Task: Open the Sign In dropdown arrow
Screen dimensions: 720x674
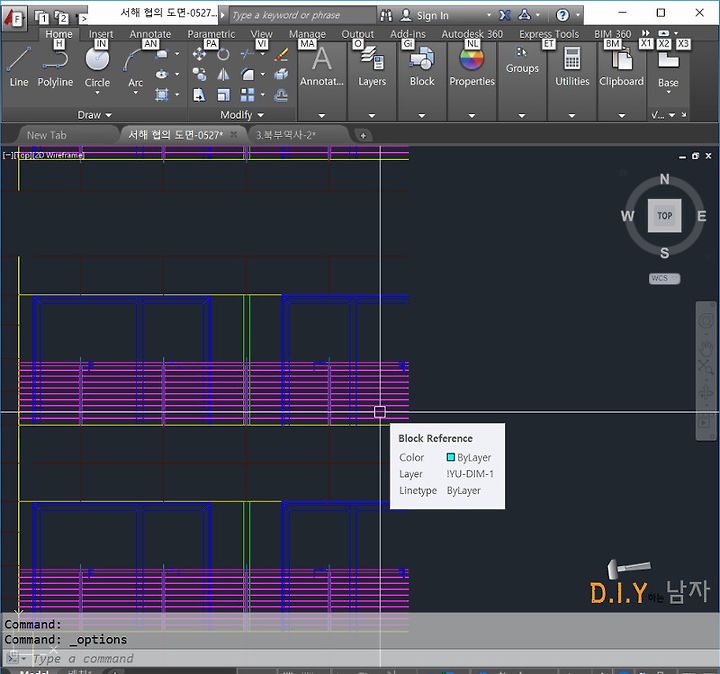Action: pyautogui.click(x=489, y=15)
